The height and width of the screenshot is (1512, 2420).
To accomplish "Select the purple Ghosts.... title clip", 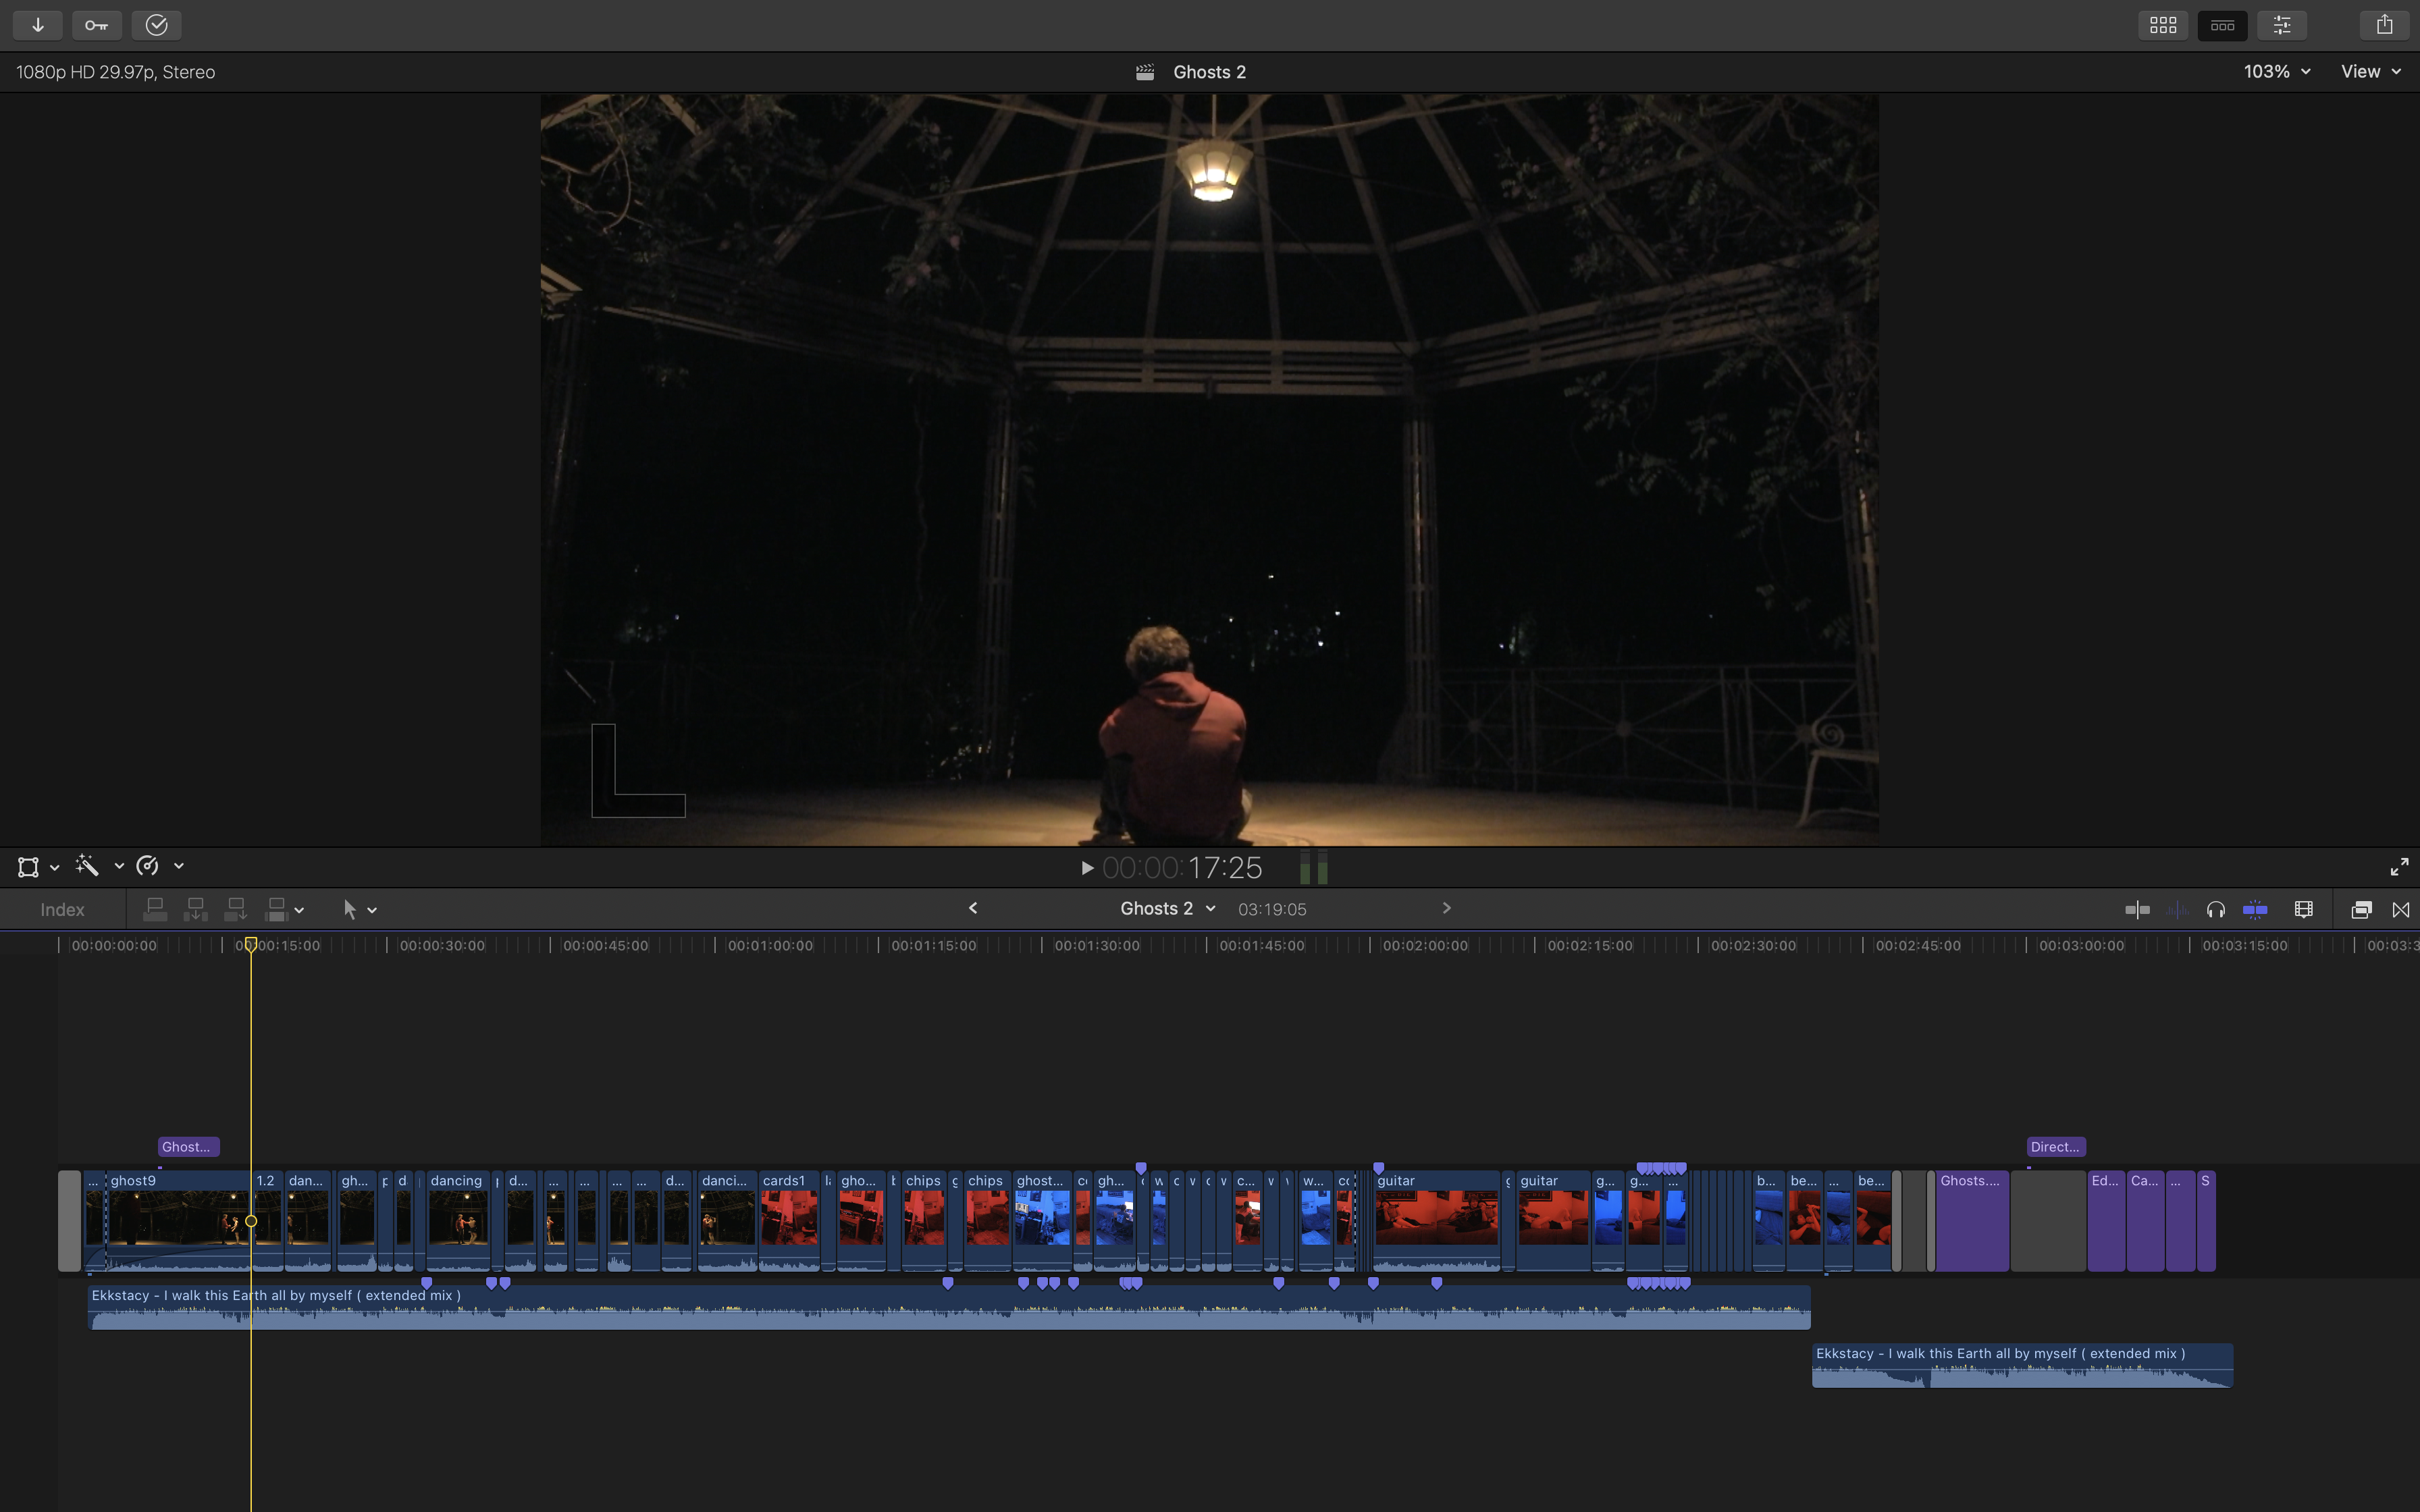I will coord(1972,1221).
